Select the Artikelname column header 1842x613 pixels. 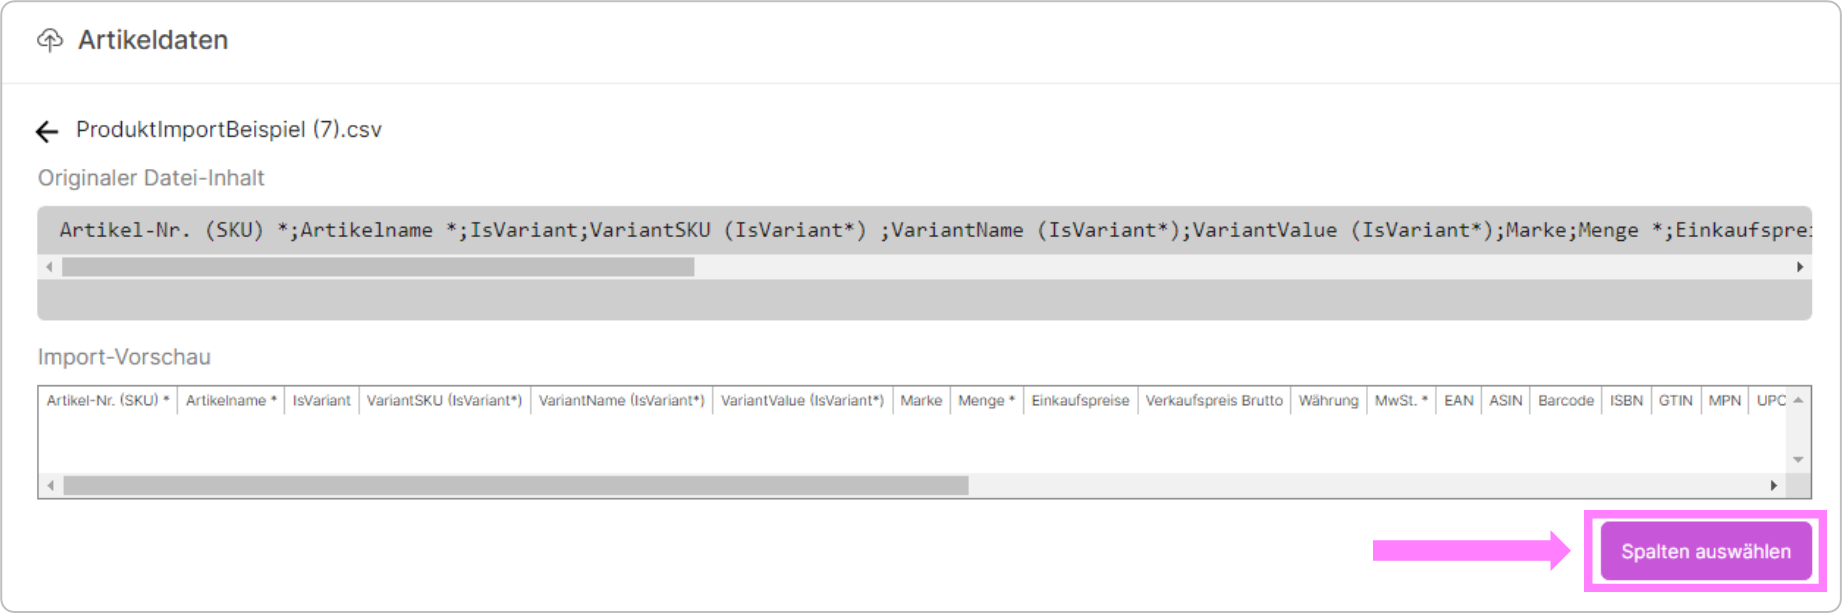click(231, 400)
